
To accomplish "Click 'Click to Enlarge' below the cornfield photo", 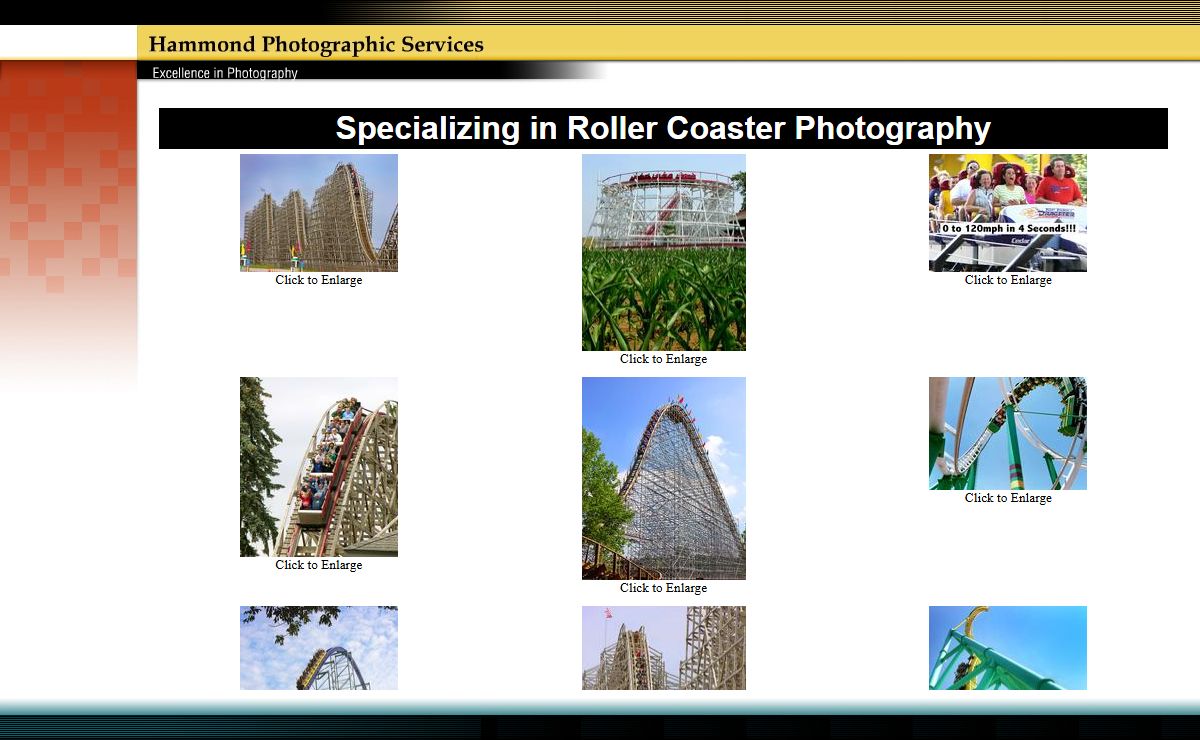I will [x=663, y=359].
